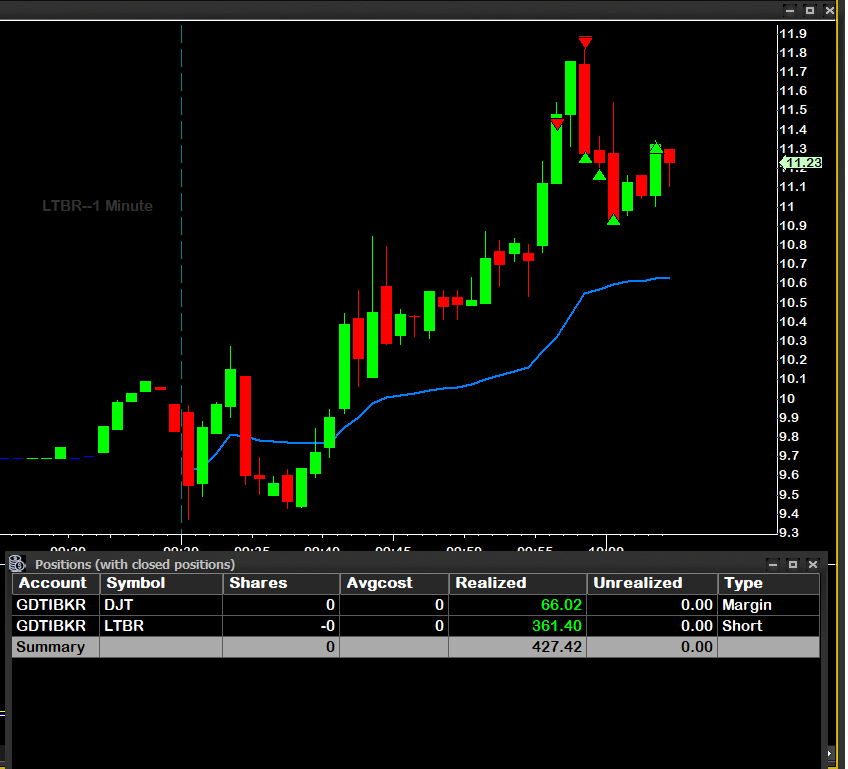Click the 66.02 realized value
Image resolution: width=848 pixels, height=769 pixels.
point(561,605)
